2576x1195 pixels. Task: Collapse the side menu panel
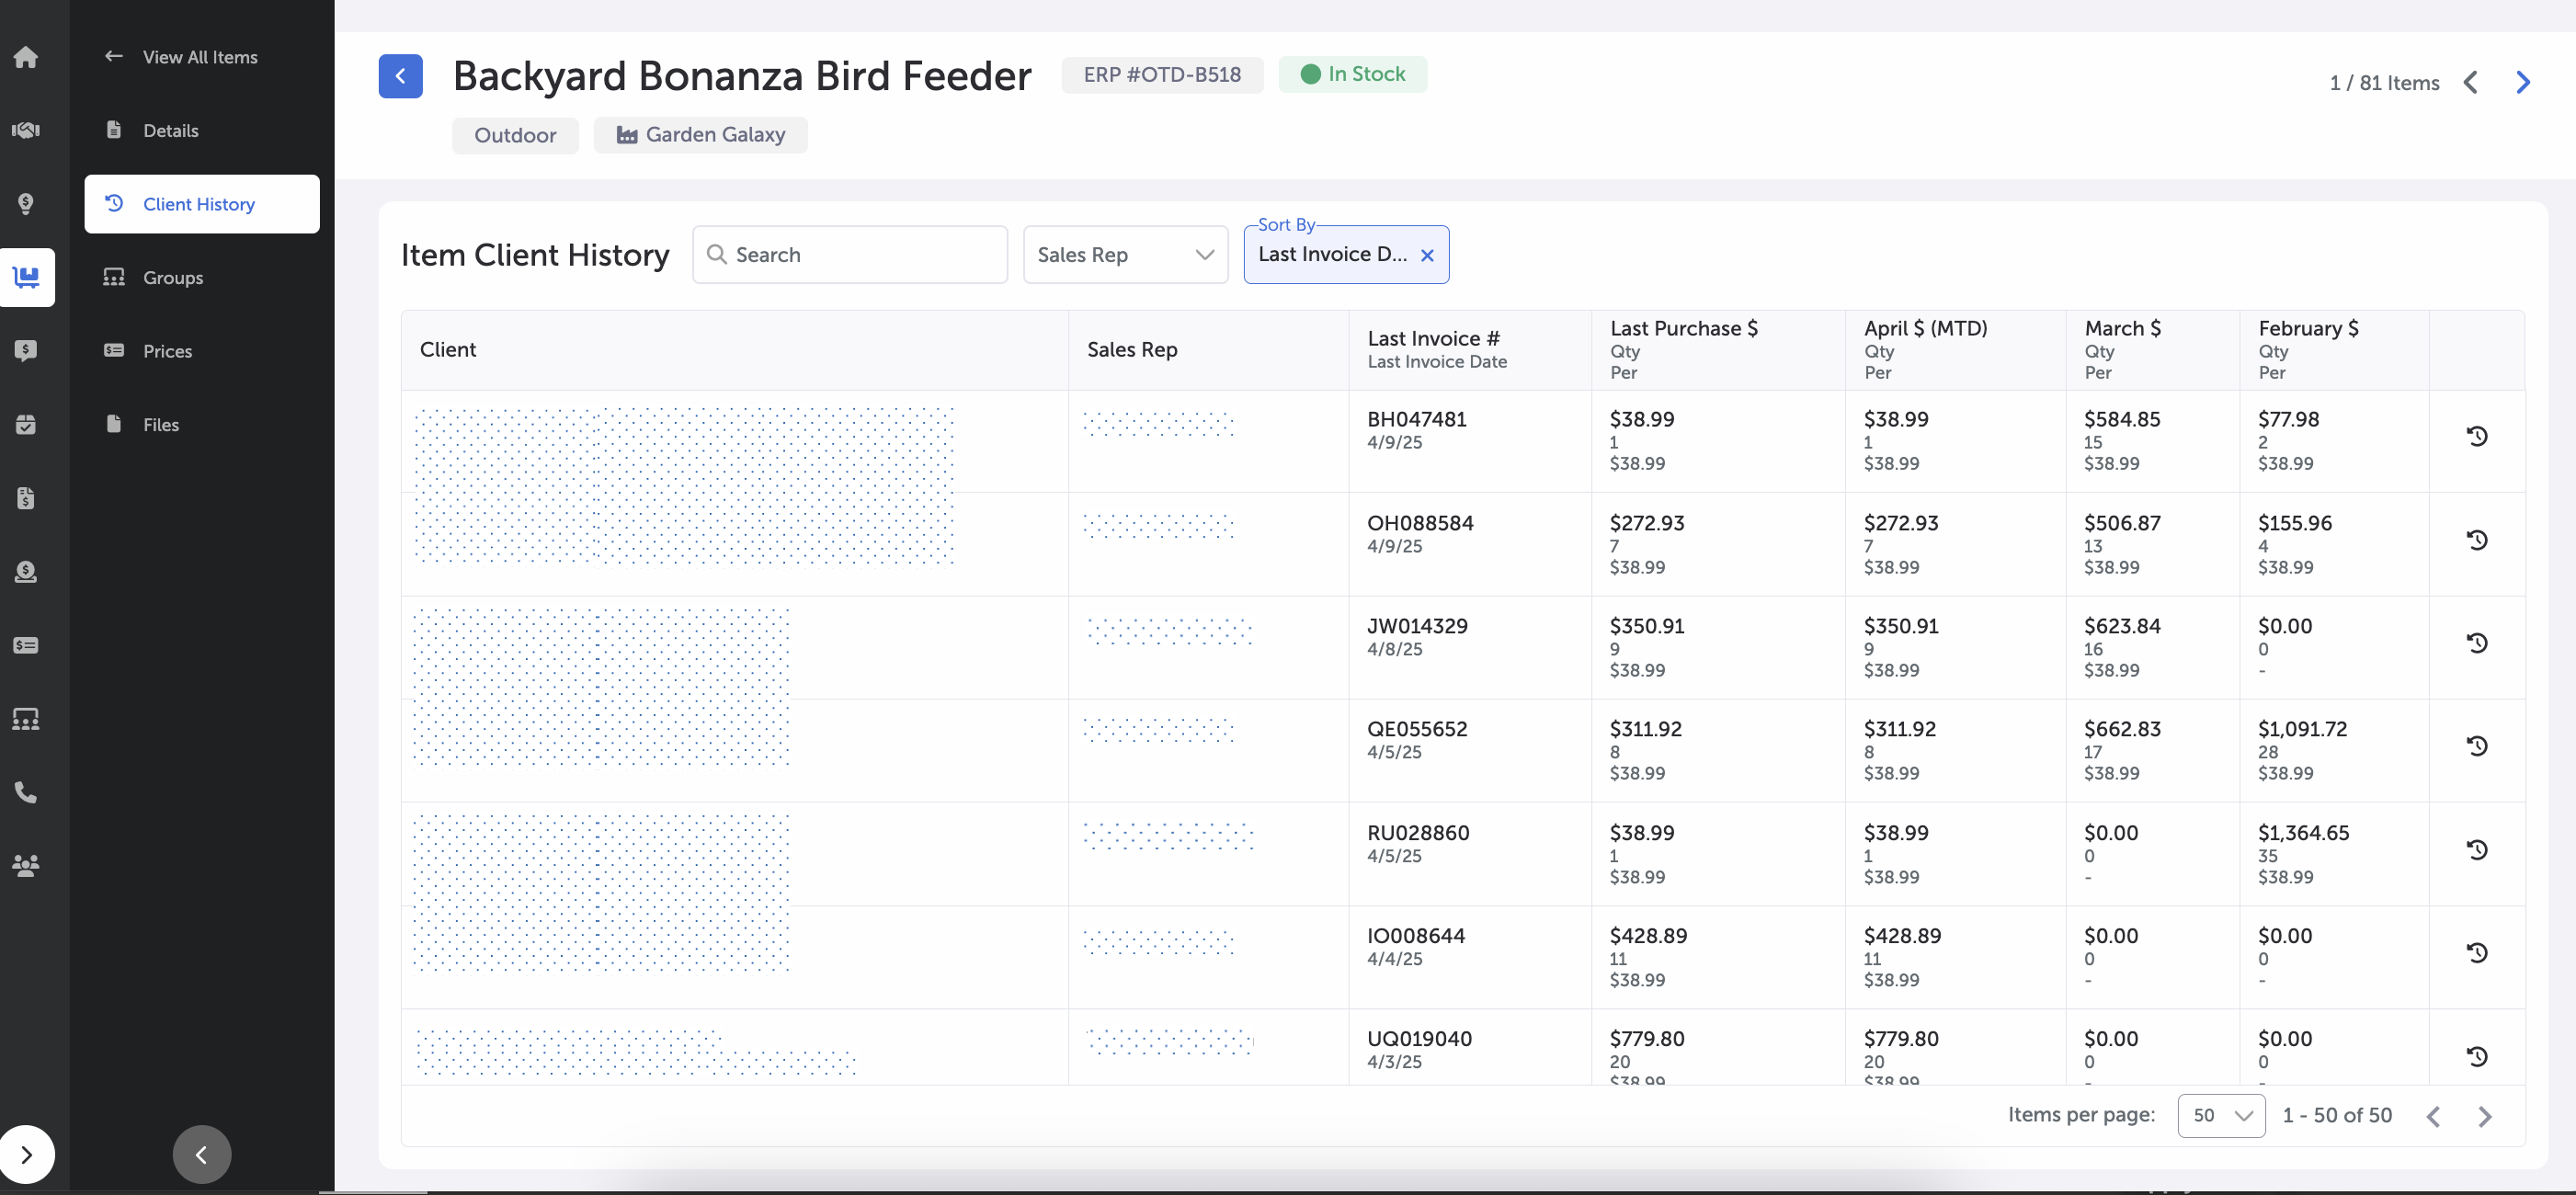coord(201,1155)
